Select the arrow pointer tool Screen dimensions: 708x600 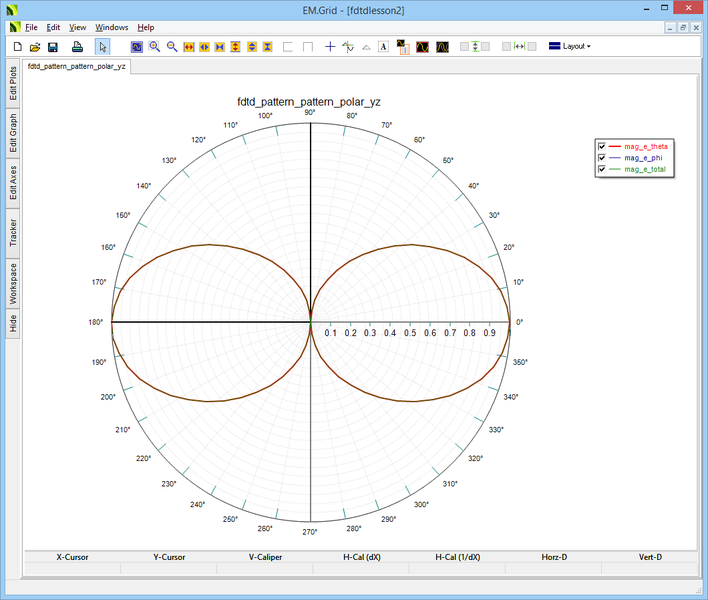pyautogui.click(x=102, y=47)
